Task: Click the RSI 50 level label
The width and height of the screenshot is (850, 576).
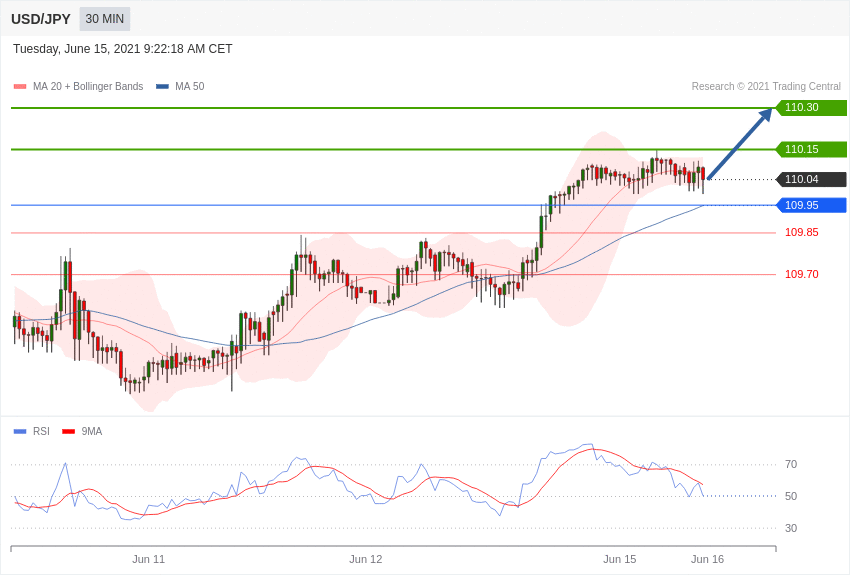Action: (x=791, y=496)
